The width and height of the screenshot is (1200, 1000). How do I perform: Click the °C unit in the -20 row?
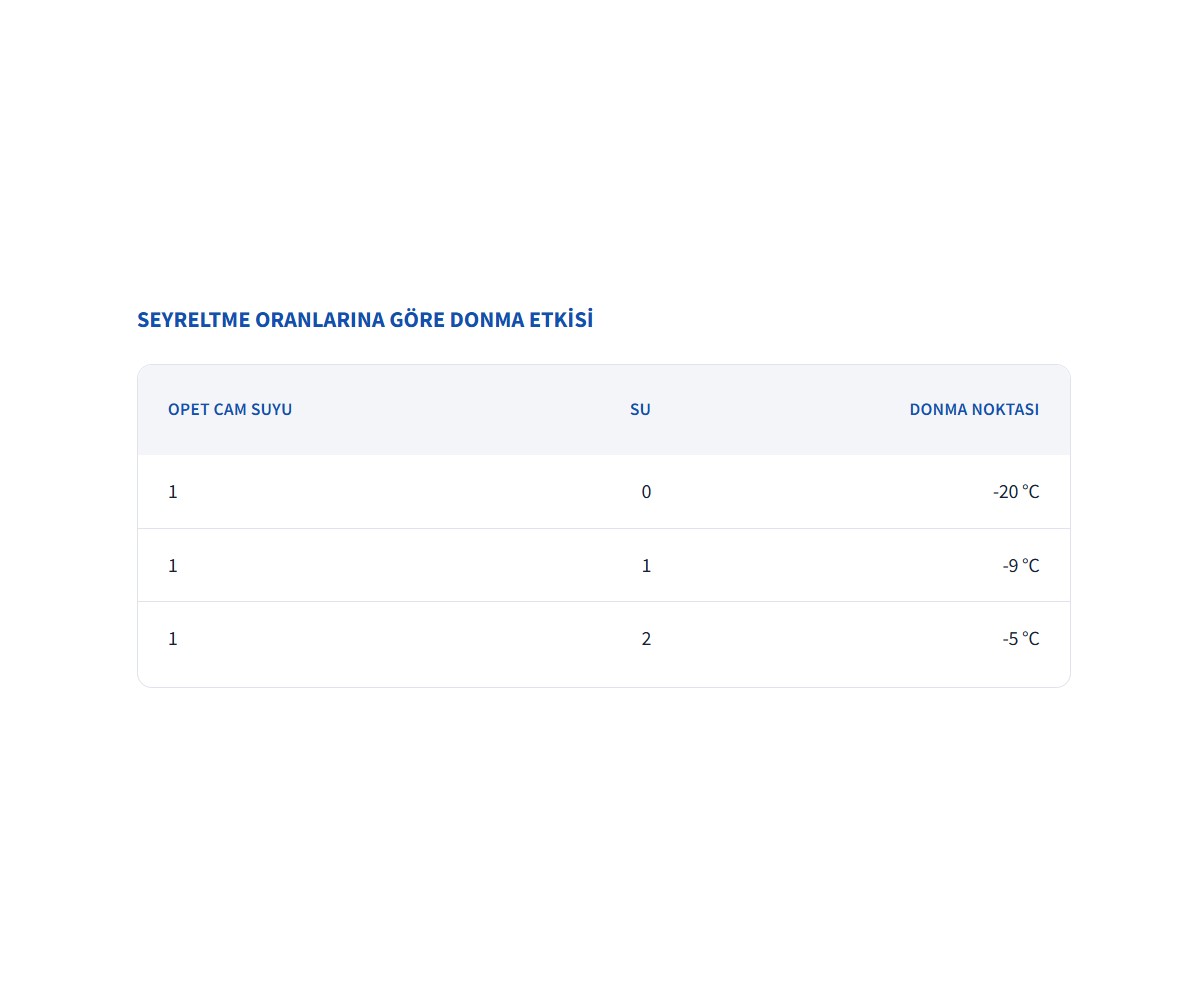coord(1031,492)
